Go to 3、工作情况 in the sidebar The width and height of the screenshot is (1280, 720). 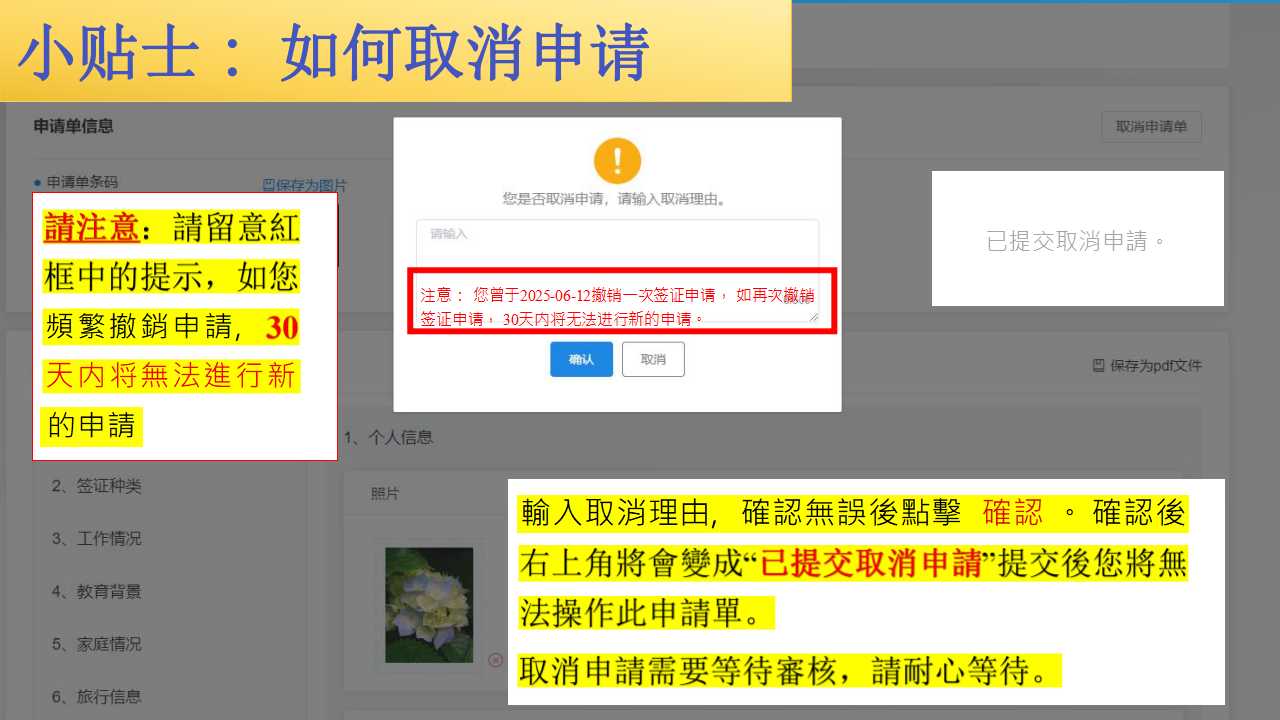pyautogui.click(x=97, y=539)
